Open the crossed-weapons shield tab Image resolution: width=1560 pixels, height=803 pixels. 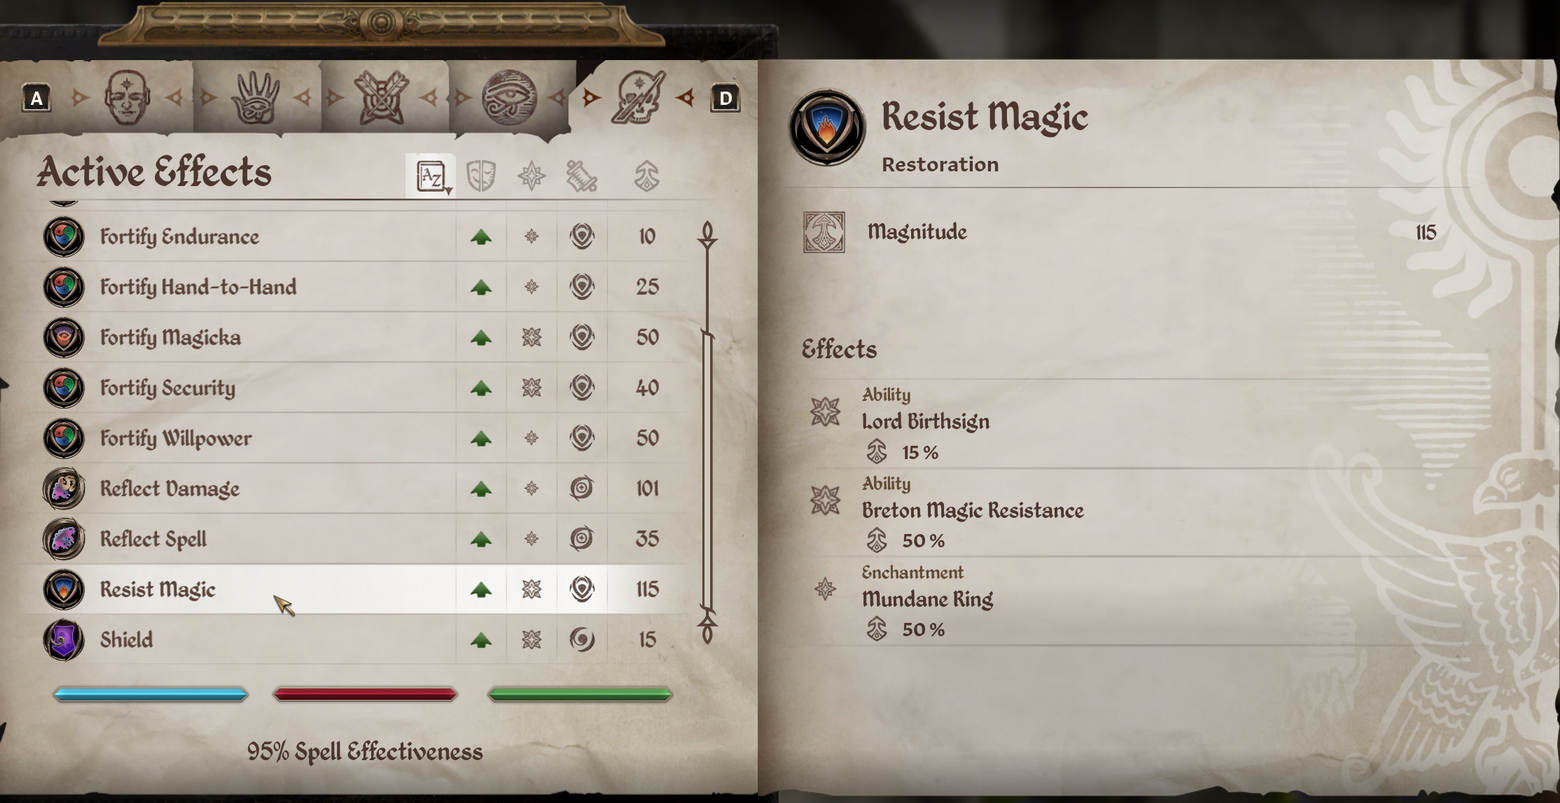pos(381,98)
